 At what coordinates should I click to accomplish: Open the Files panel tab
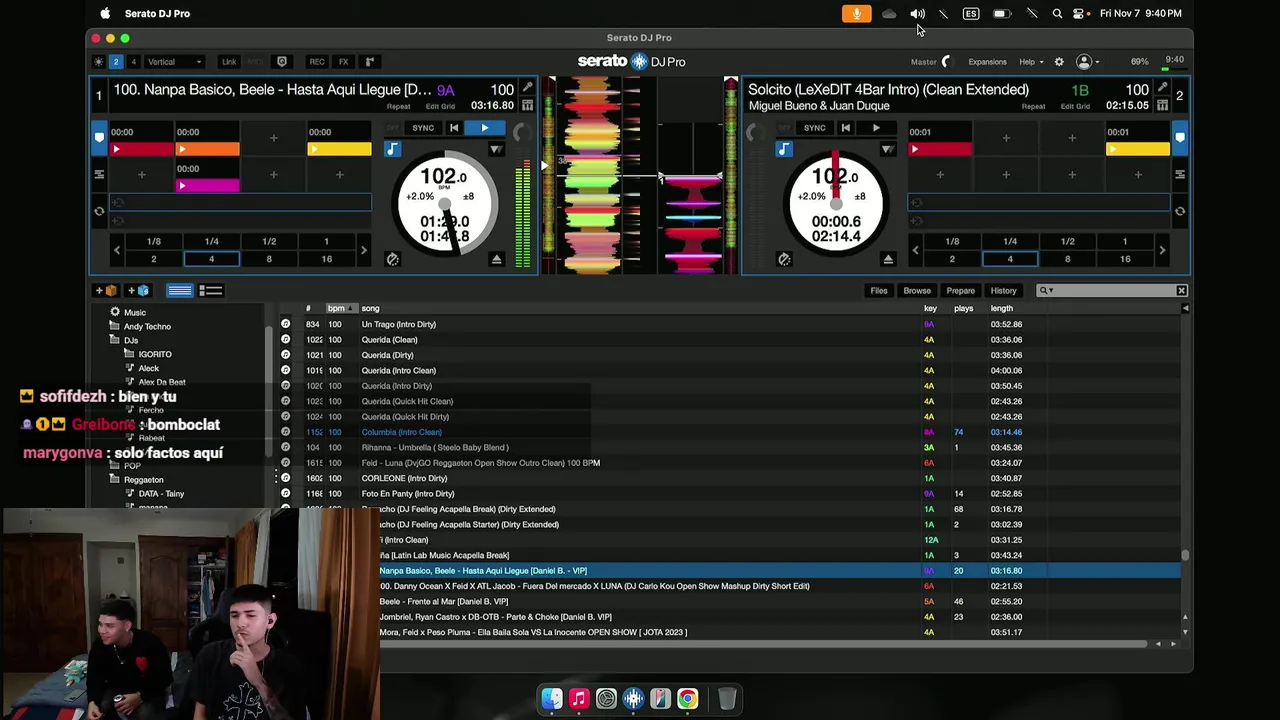878,290
